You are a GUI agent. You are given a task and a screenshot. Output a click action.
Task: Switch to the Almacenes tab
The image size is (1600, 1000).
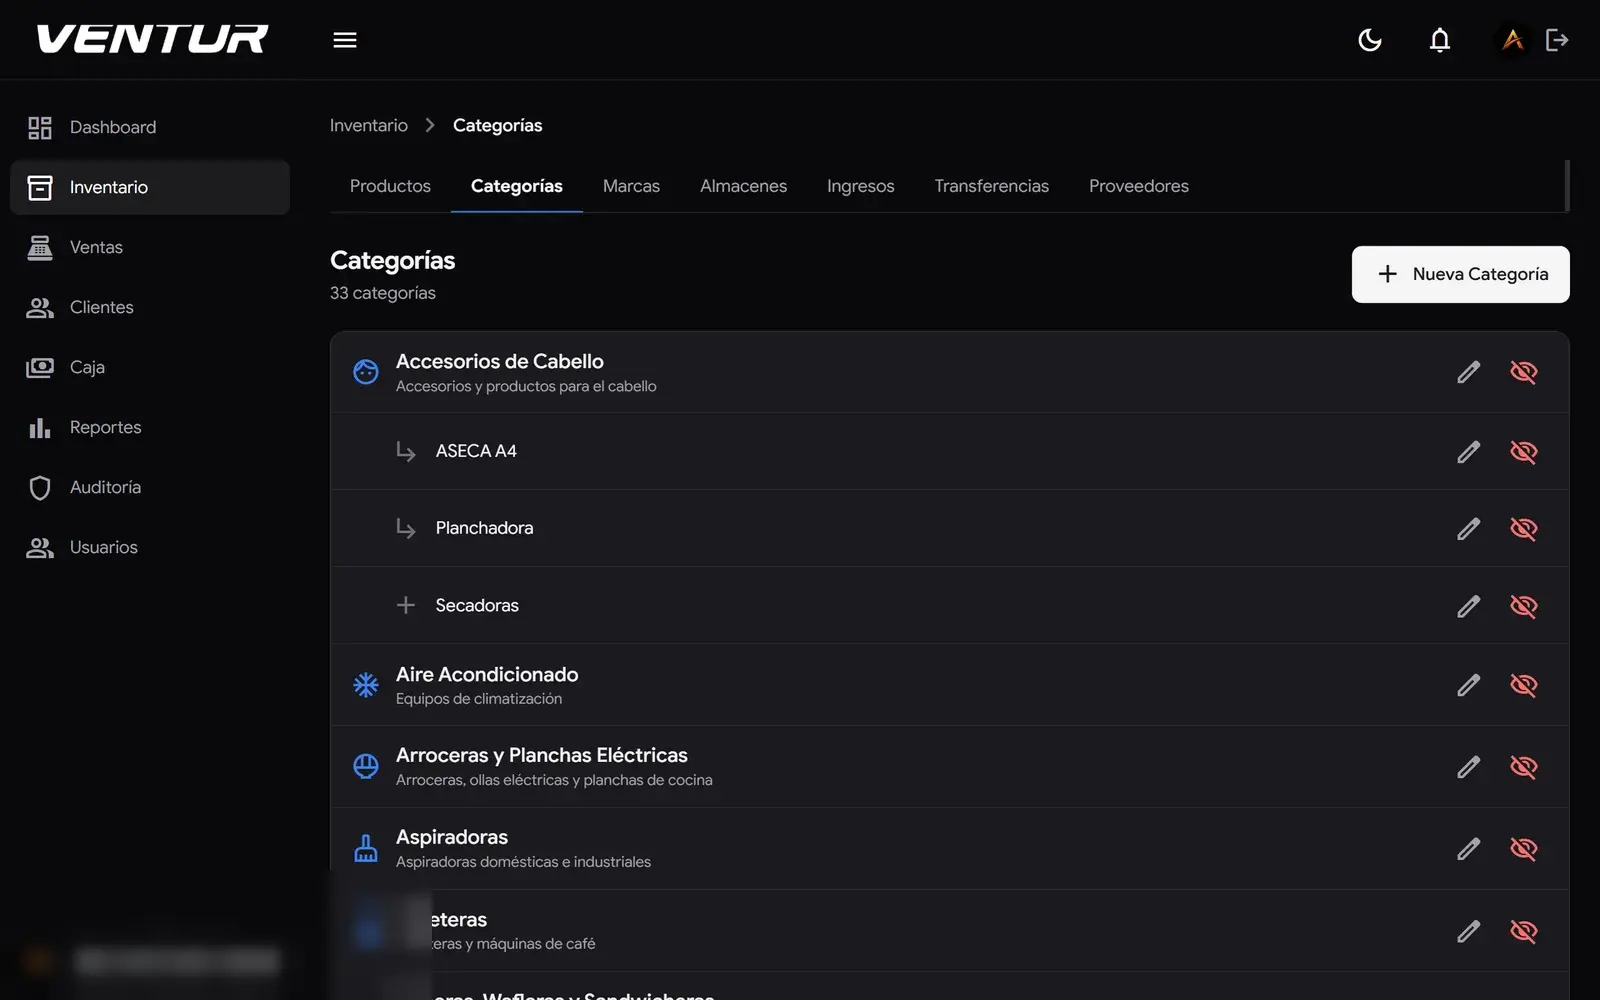click(743, 186)
